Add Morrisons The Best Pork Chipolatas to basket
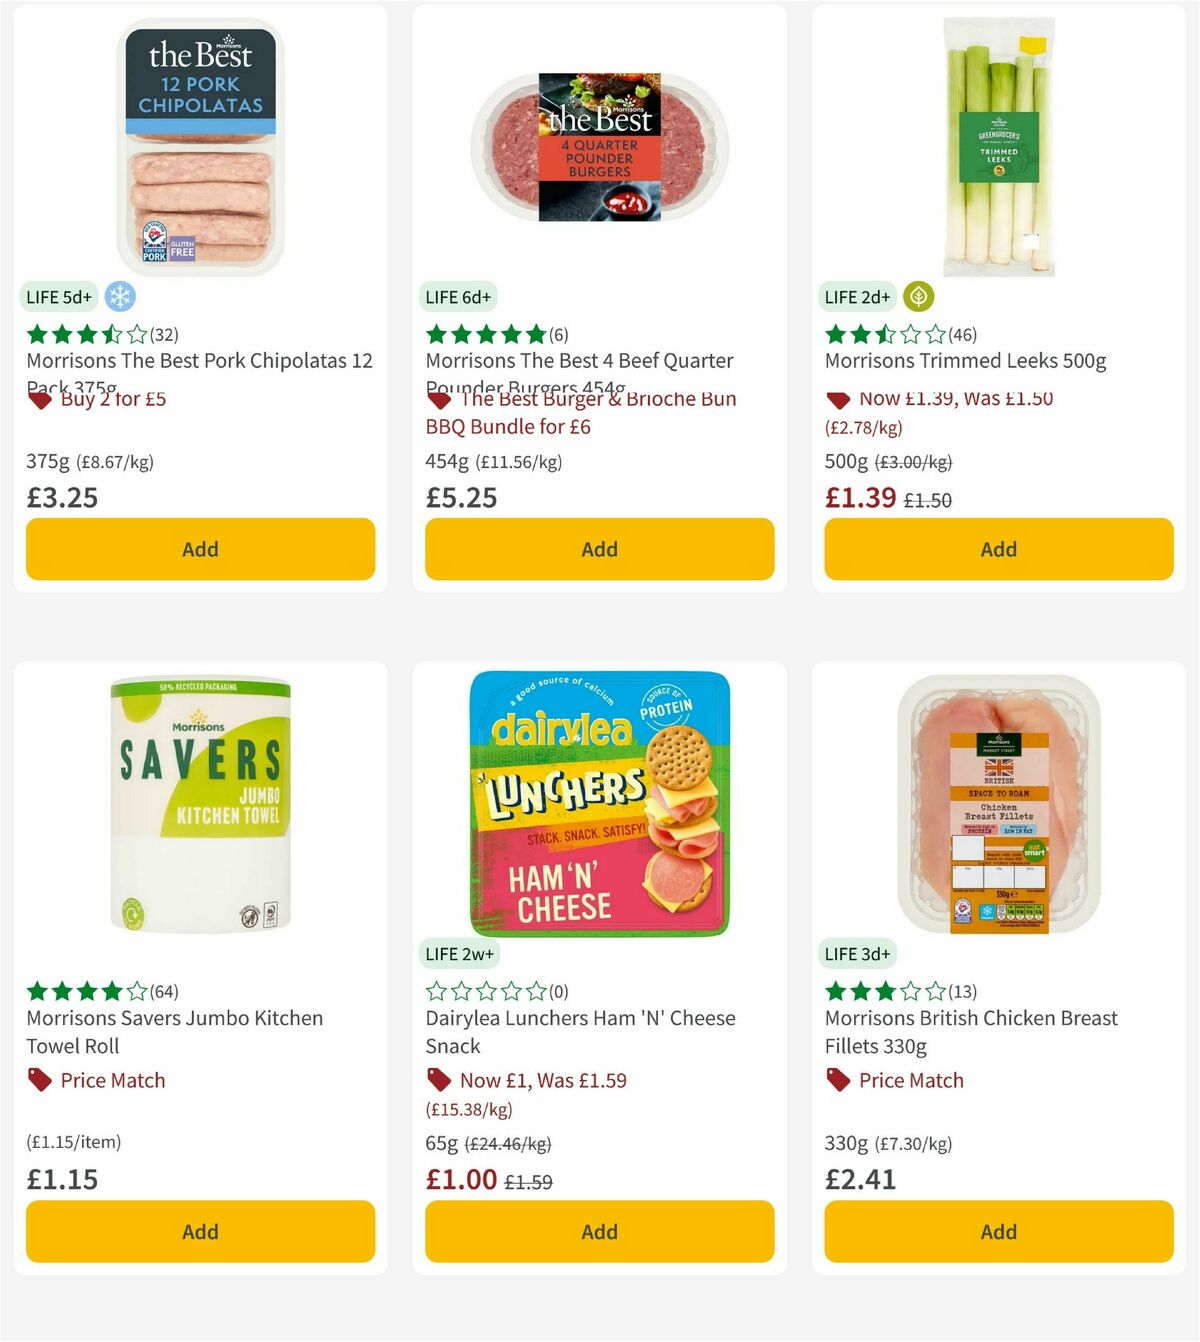 click(200, 549)
